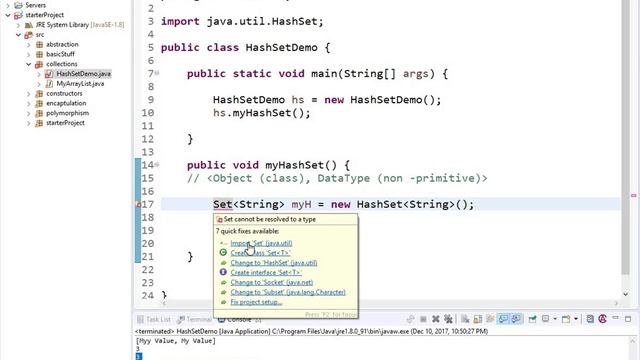Click the HashSetDemo.java file icon
640x360 pixels.
(x=49, y=74)
